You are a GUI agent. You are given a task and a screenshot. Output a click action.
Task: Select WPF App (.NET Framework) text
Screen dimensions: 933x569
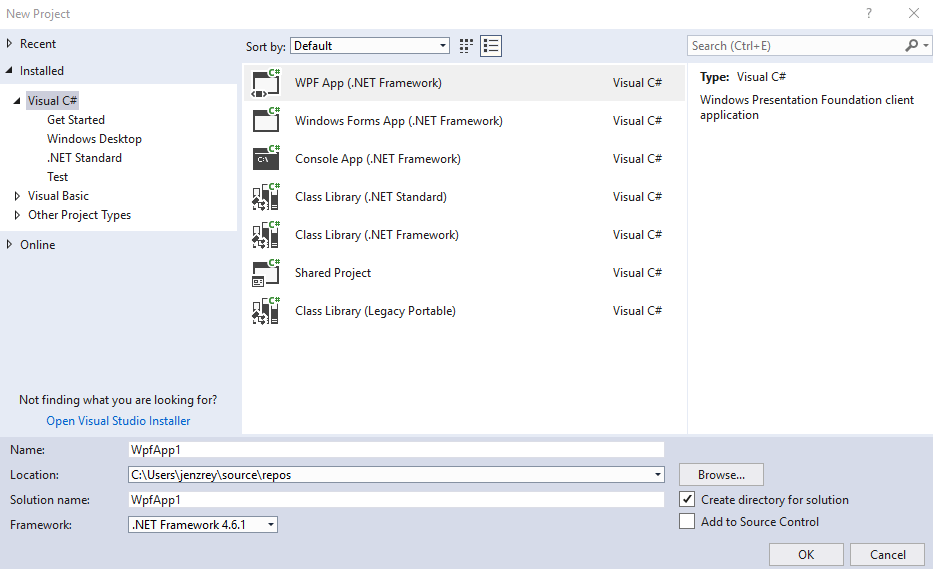tap(368, 83)
